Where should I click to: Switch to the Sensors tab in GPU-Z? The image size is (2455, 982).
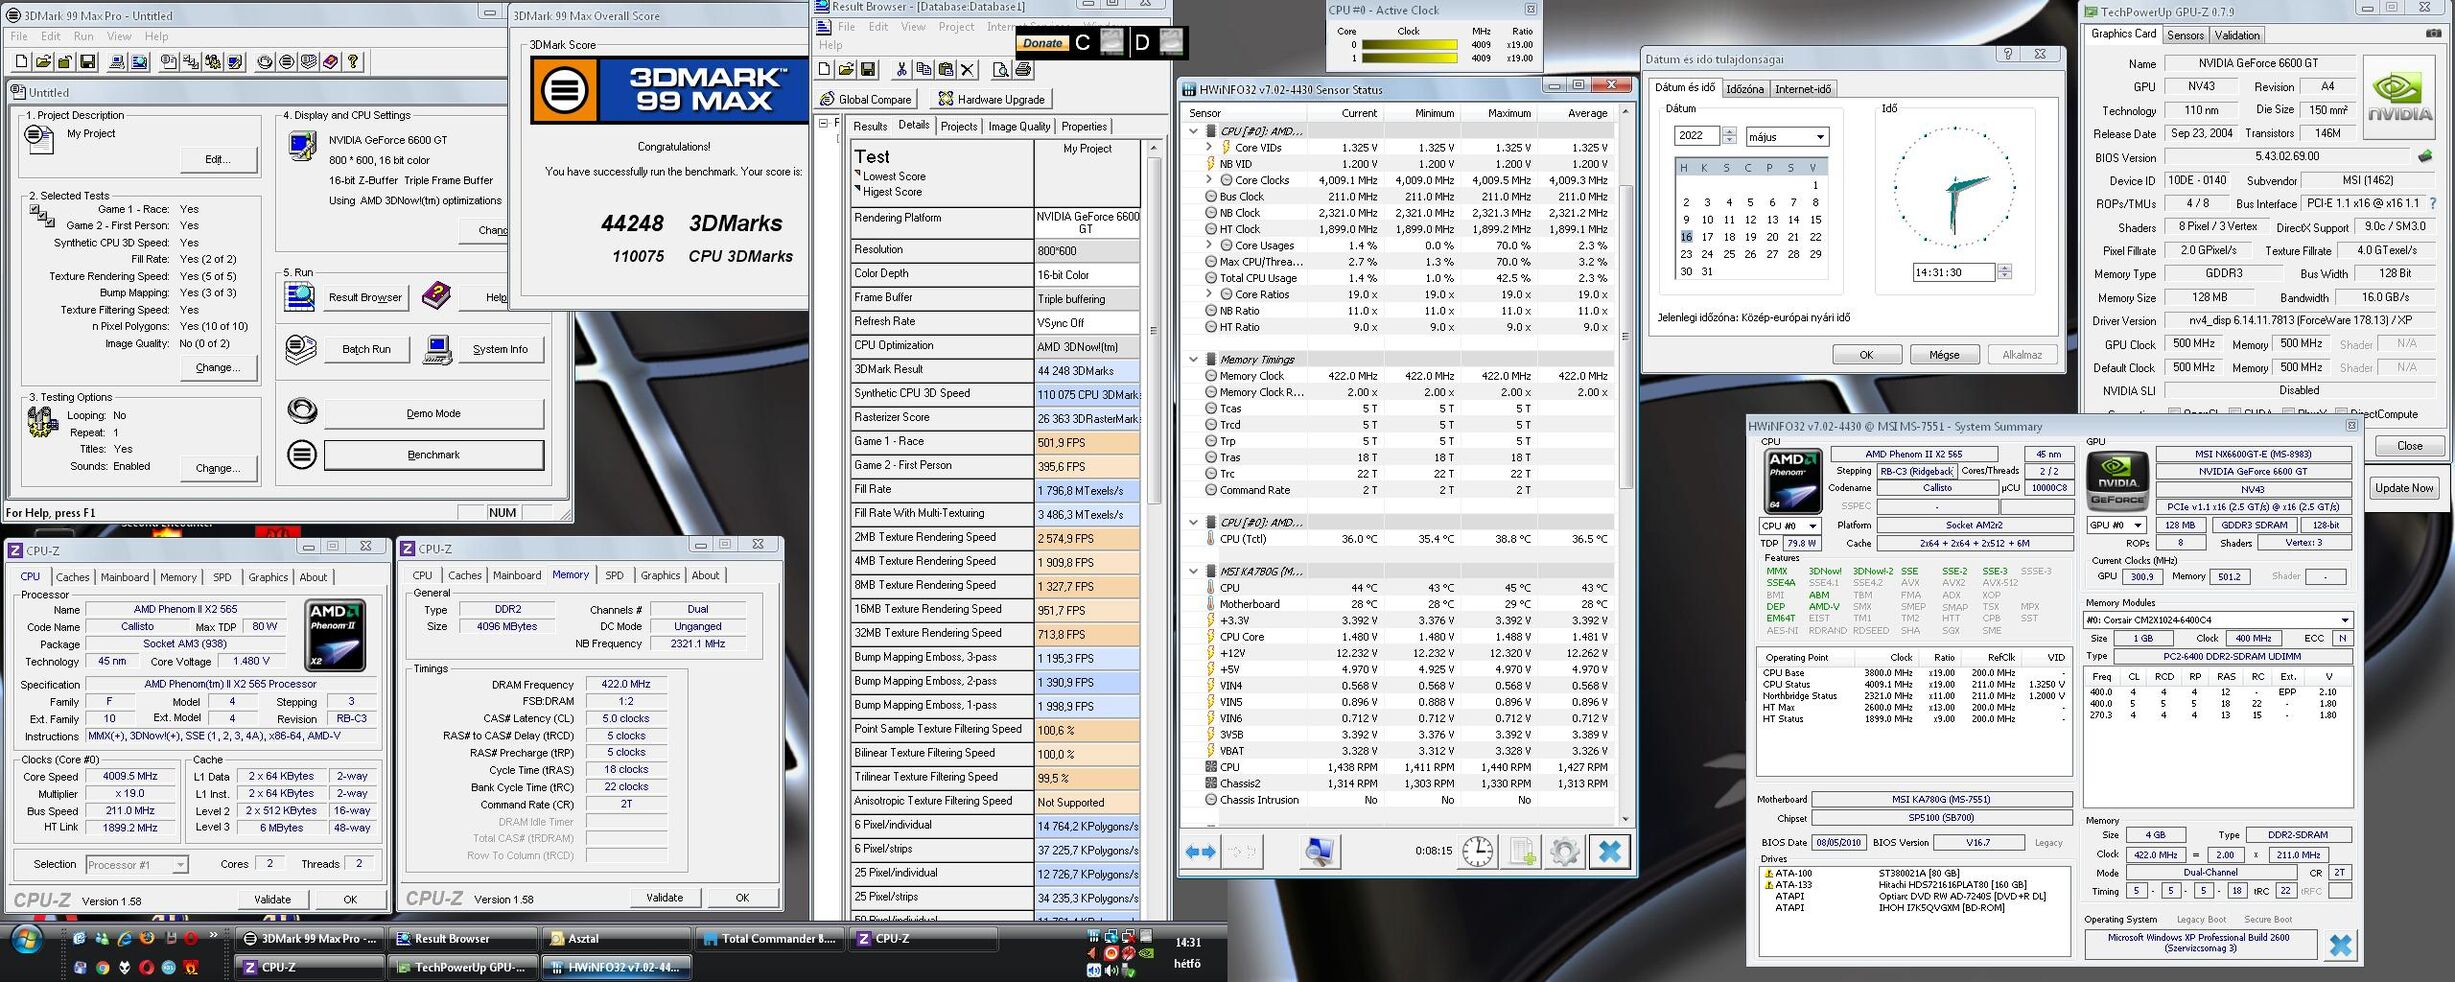point(2185,35)
